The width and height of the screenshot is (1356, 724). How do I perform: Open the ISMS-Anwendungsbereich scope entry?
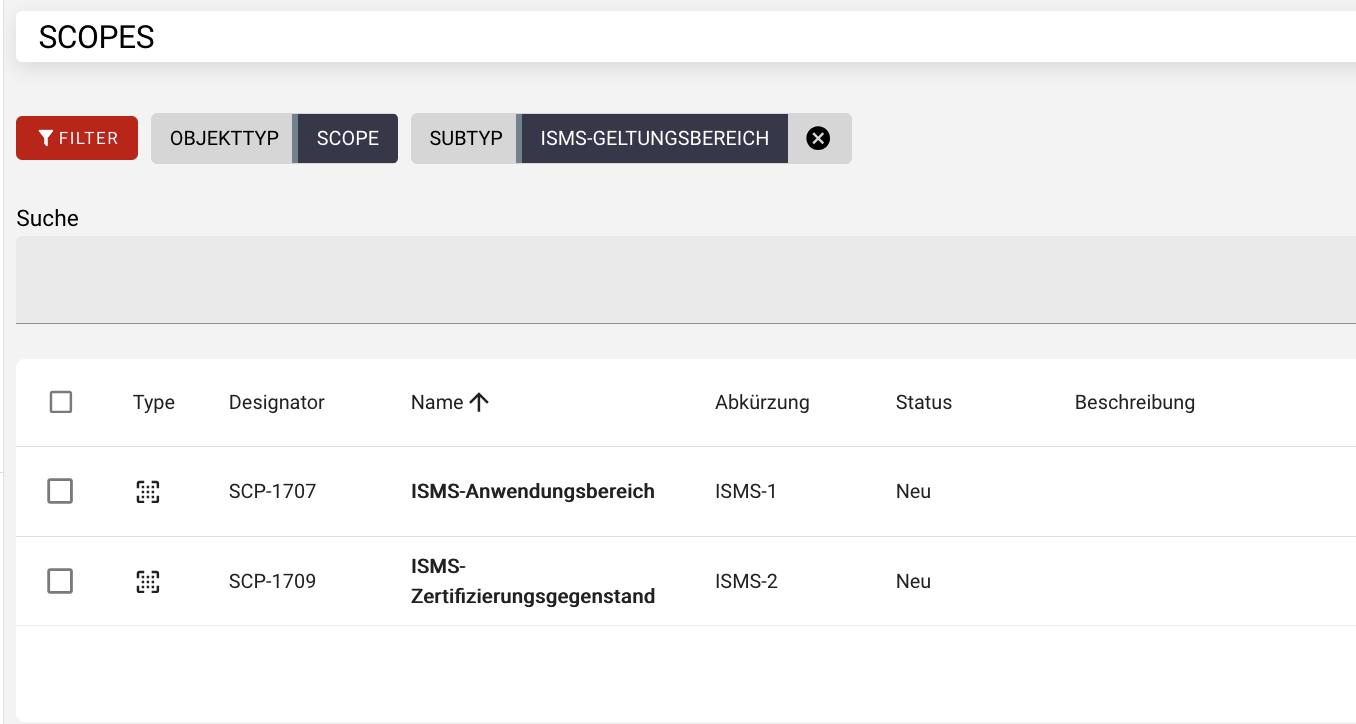click(532, 490)
